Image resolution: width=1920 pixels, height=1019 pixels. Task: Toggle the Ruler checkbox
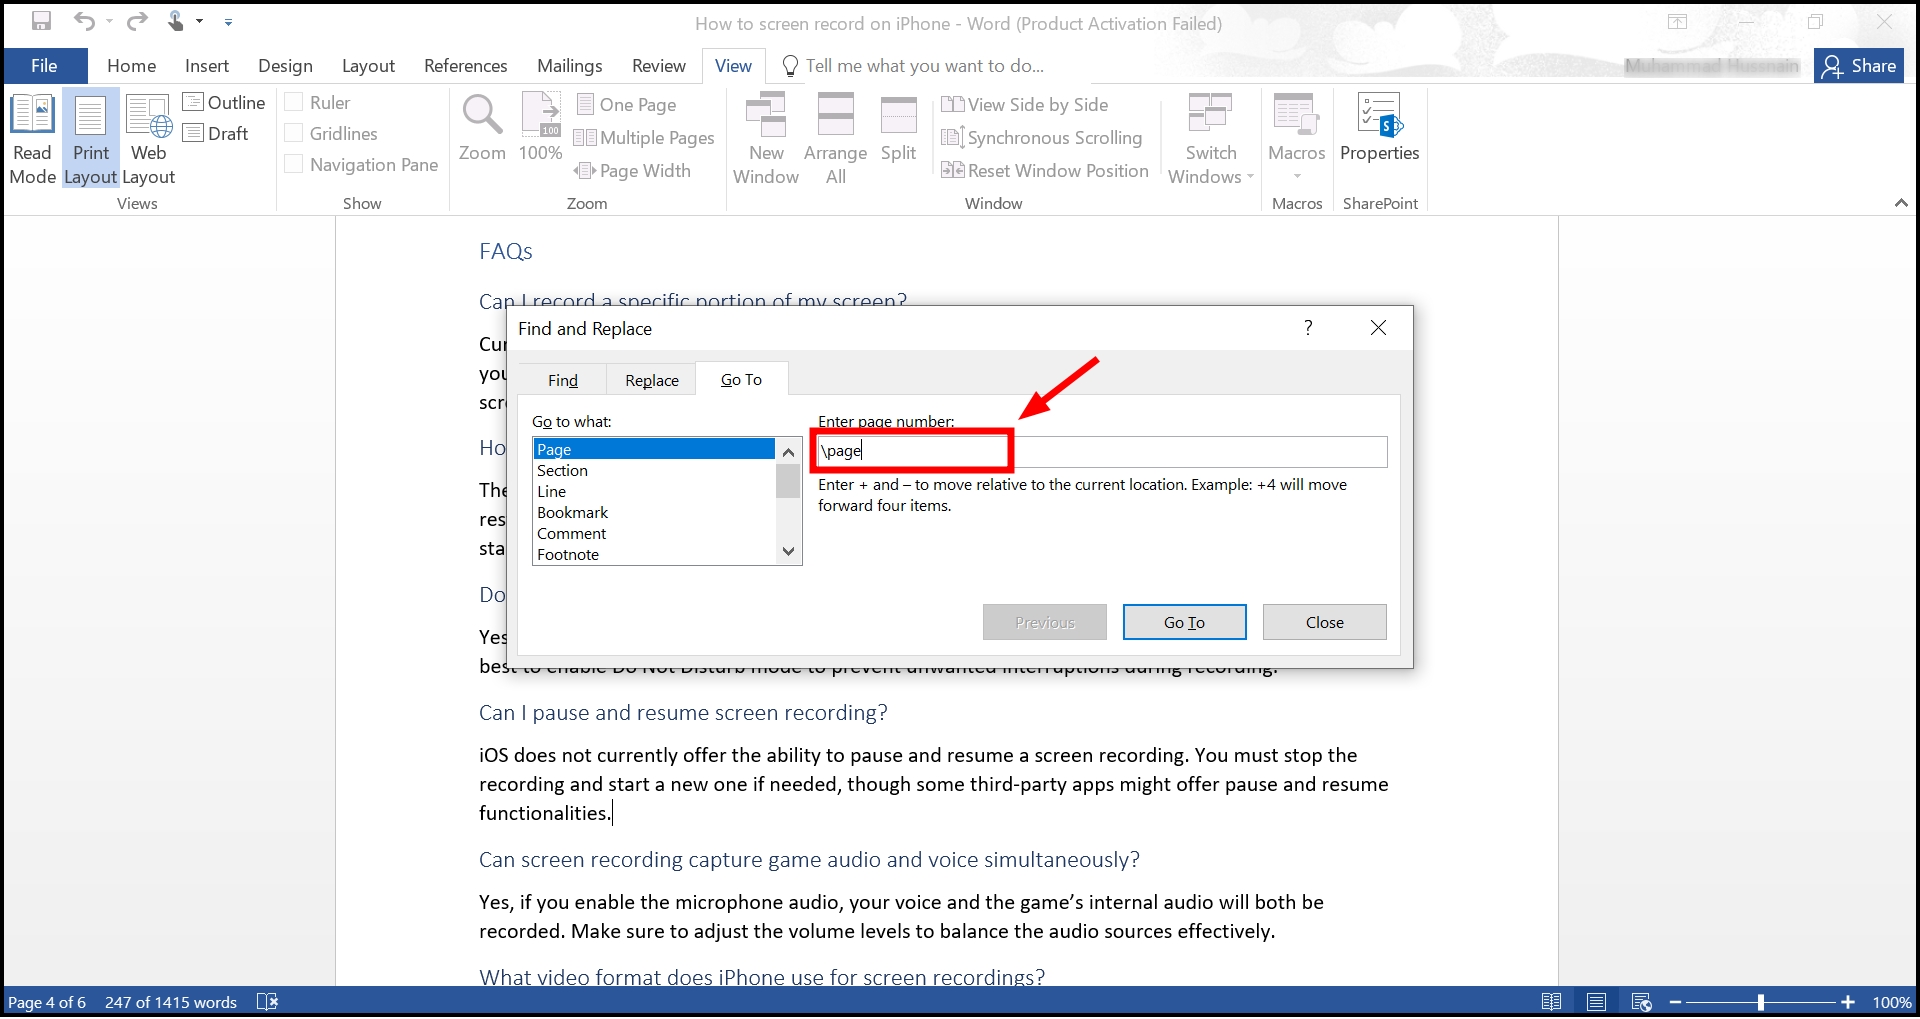click(x=294, y=102)
